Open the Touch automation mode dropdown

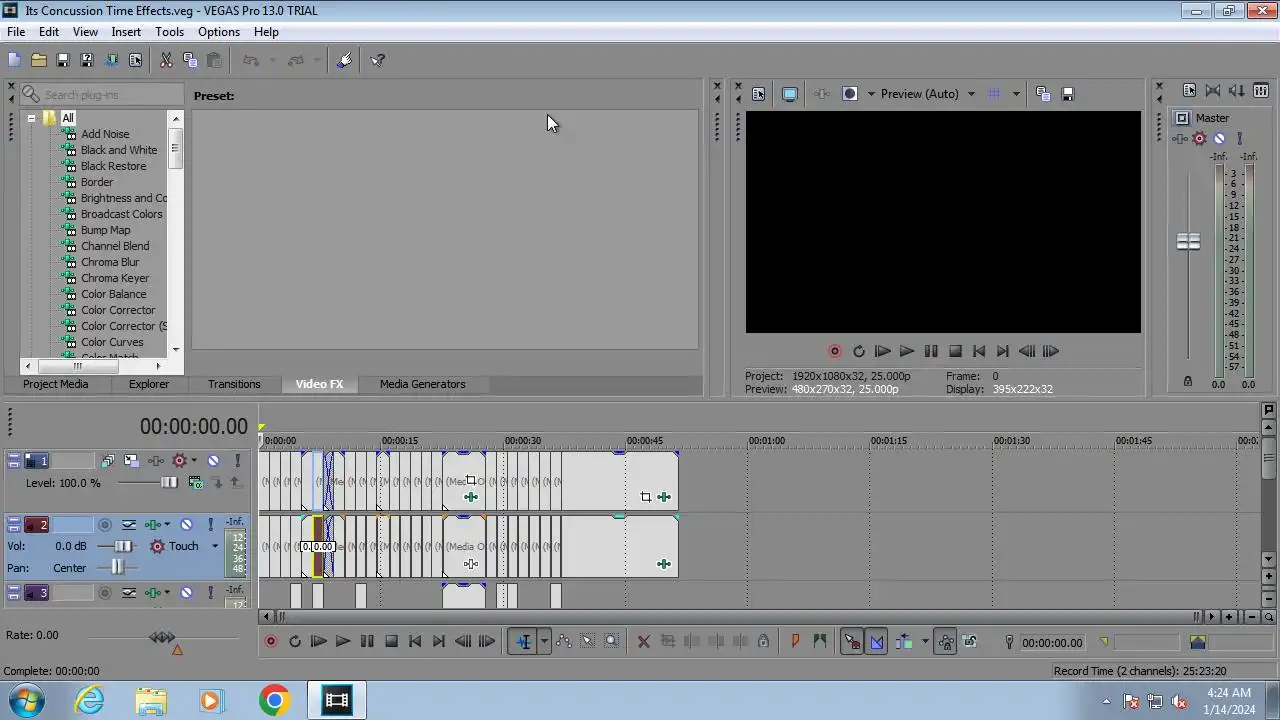point(214,547)
